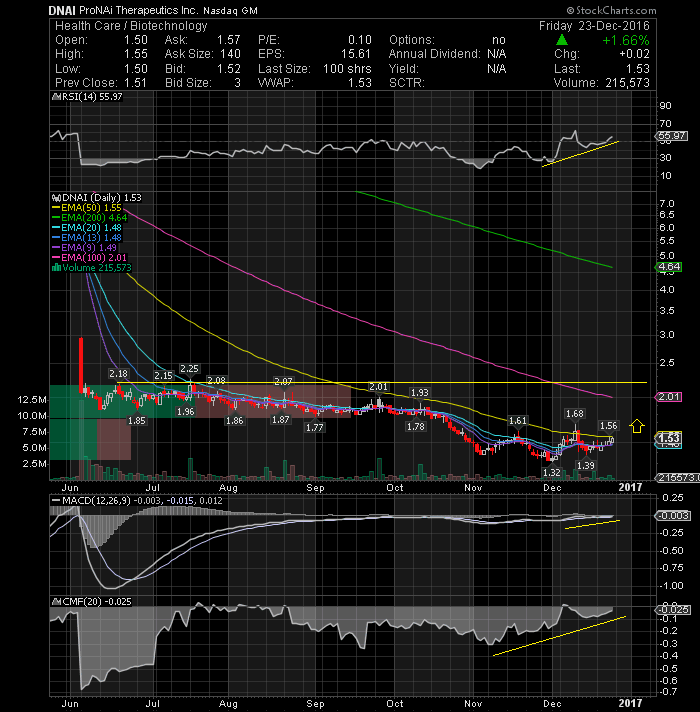The height and width of the screenshot is (712, 700).
Task: Click the EMA(100) 2.01 legend entry
Action: [x=89, y=258]
